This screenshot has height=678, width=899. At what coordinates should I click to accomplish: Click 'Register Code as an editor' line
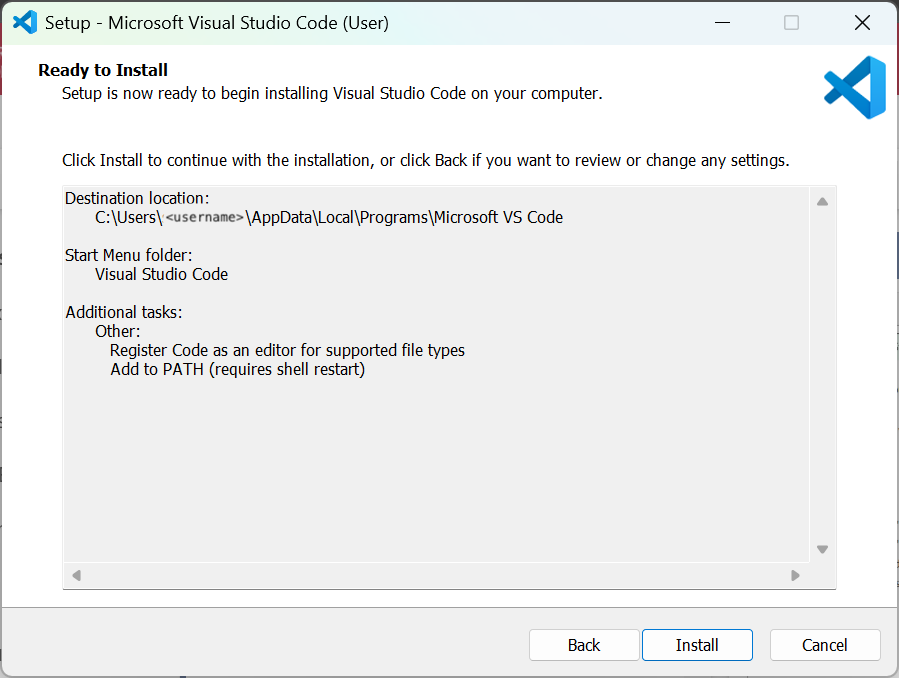point(287,350)
